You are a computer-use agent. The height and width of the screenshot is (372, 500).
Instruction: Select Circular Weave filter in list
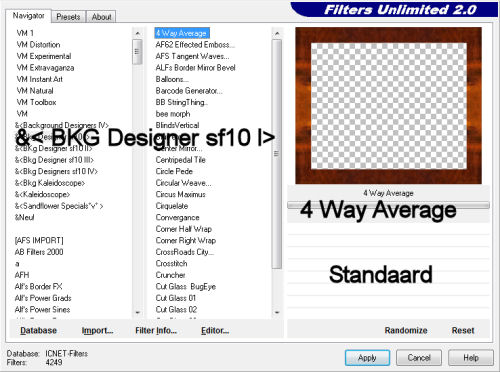coord(183,183)
